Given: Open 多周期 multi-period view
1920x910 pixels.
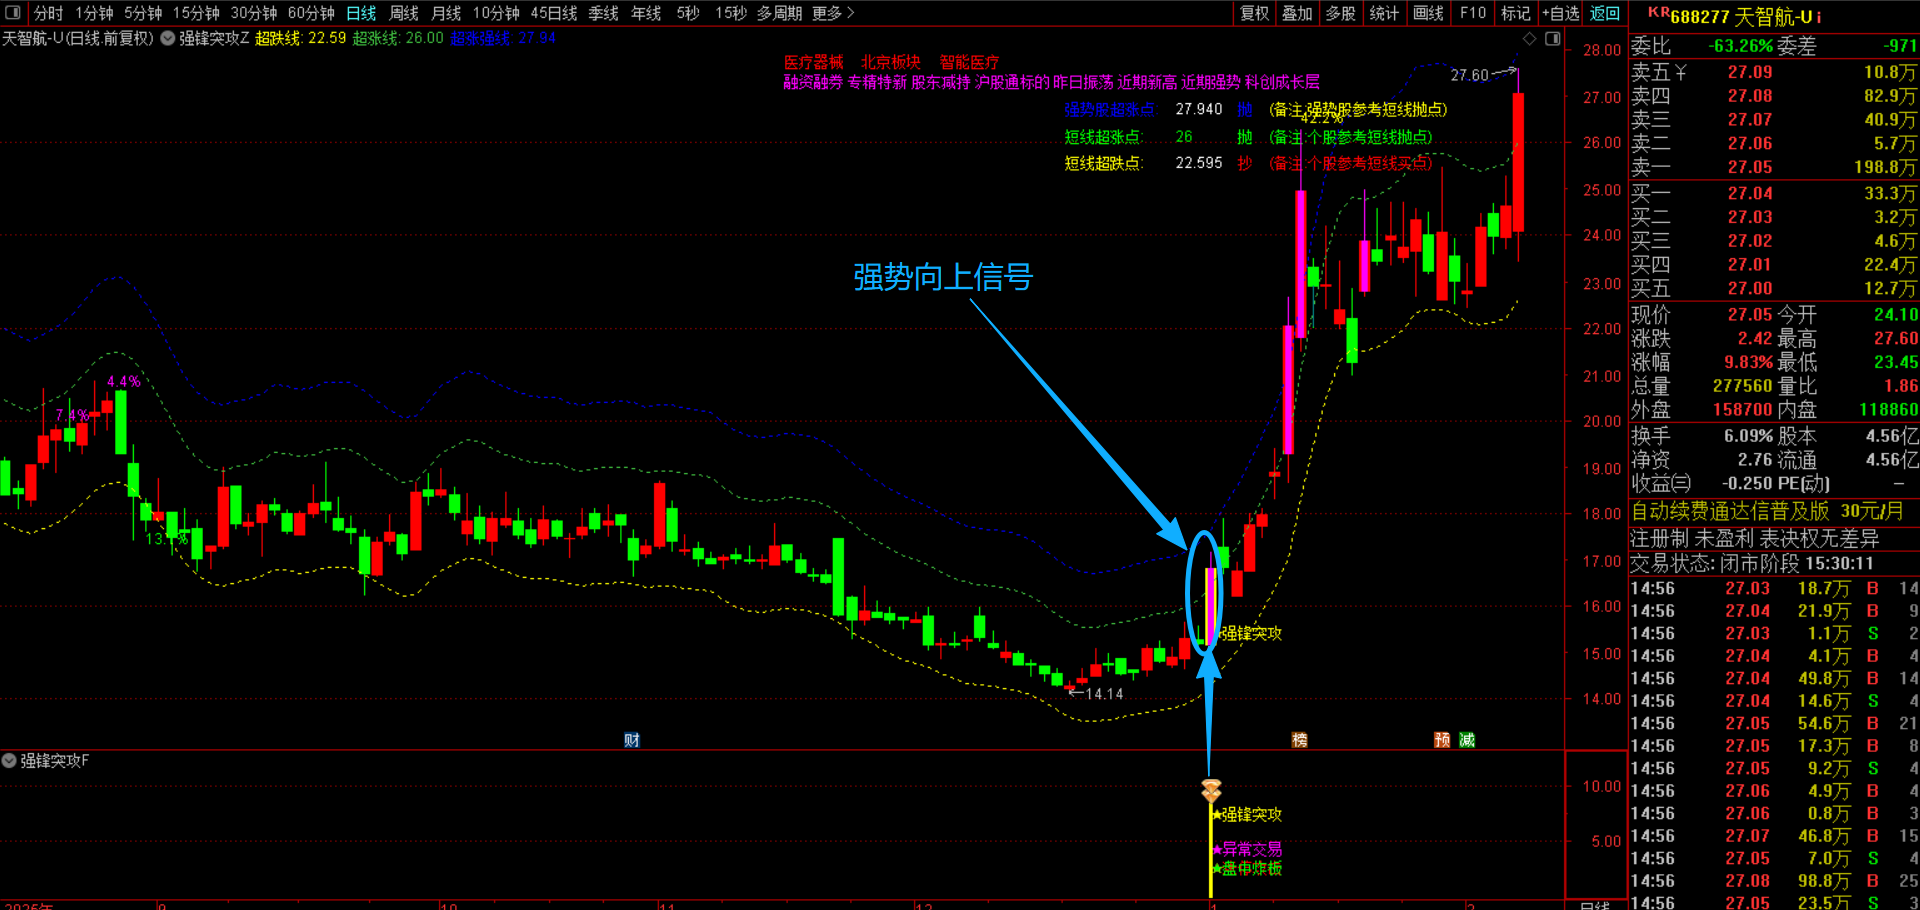Looking at the screenshot, I should pyautogui.click(x=779, y=13).
